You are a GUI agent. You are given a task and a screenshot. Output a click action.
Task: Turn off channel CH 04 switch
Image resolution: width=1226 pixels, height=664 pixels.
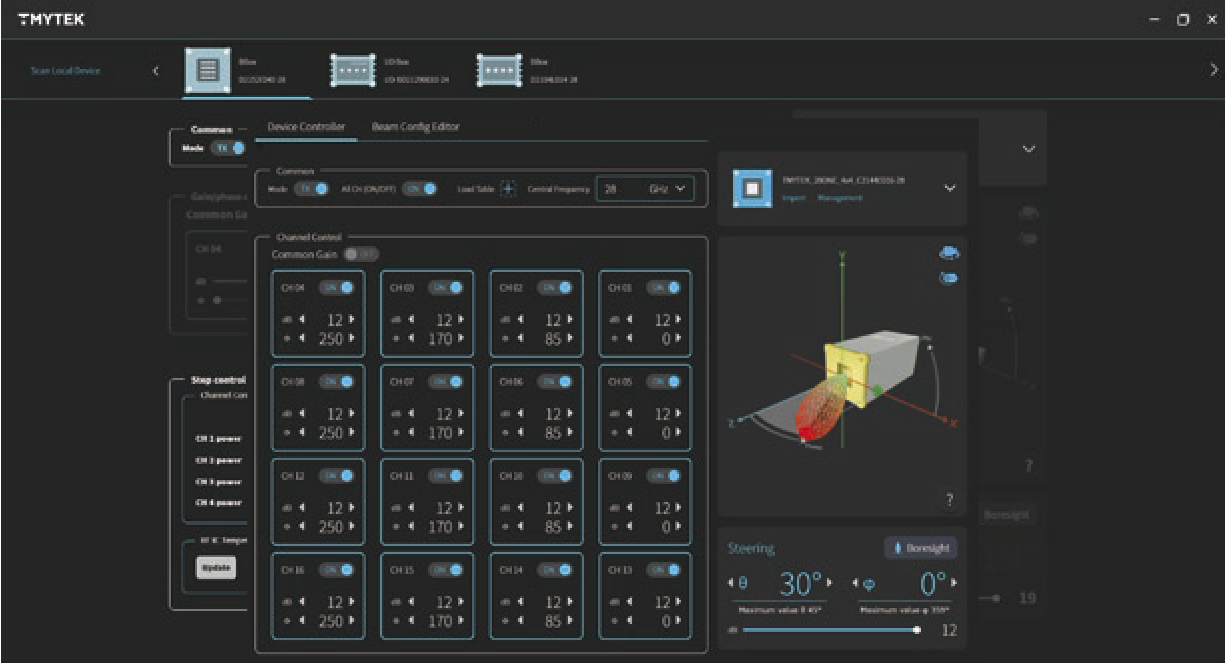click(x=337, y=288)
